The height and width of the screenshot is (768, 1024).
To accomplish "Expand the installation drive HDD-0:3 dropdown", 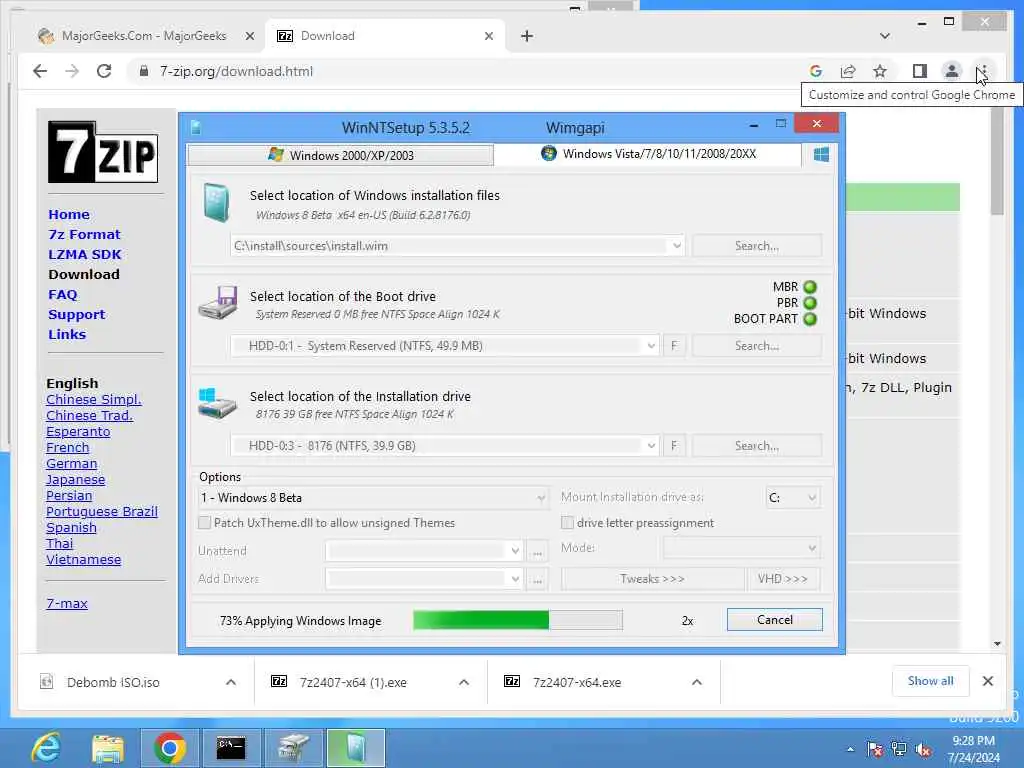I will click(x=650, y=446).
